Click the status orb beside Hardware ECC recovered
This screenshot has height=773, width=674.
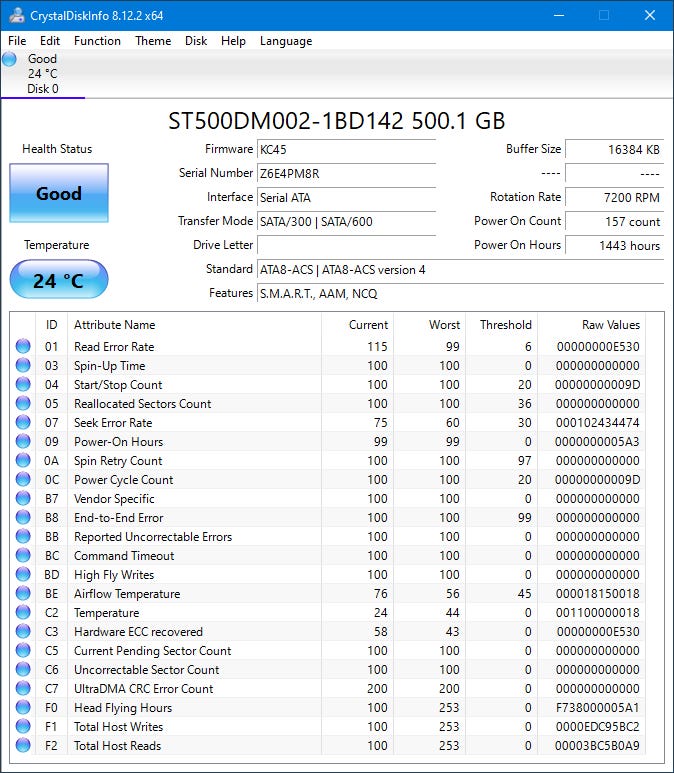pos(23,632)
